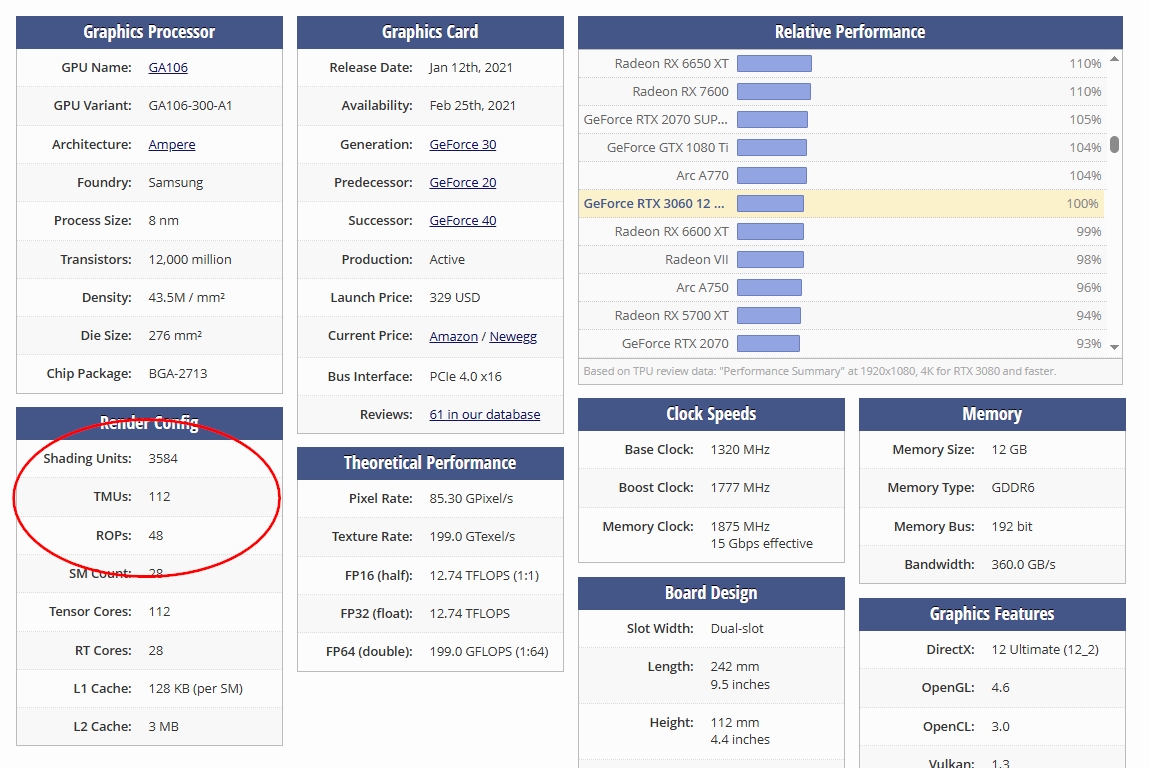
Task: Click the Die Size value 276 mm²
Action: (x=175, y=336)
